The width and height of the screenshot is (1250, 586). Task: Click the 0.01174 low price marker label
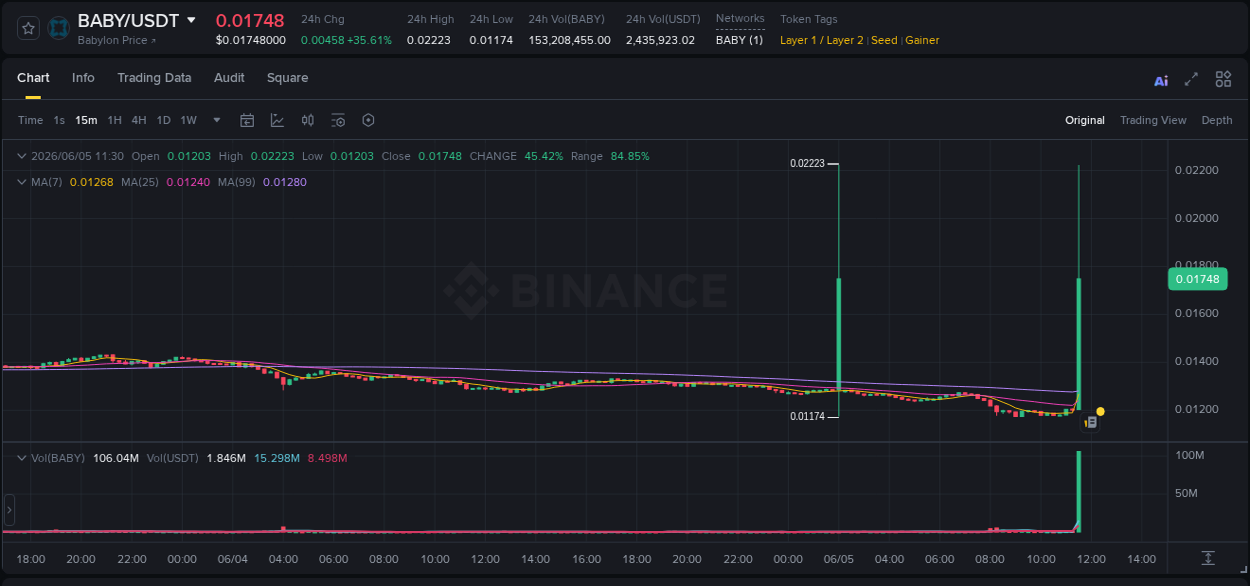point(807,416)
